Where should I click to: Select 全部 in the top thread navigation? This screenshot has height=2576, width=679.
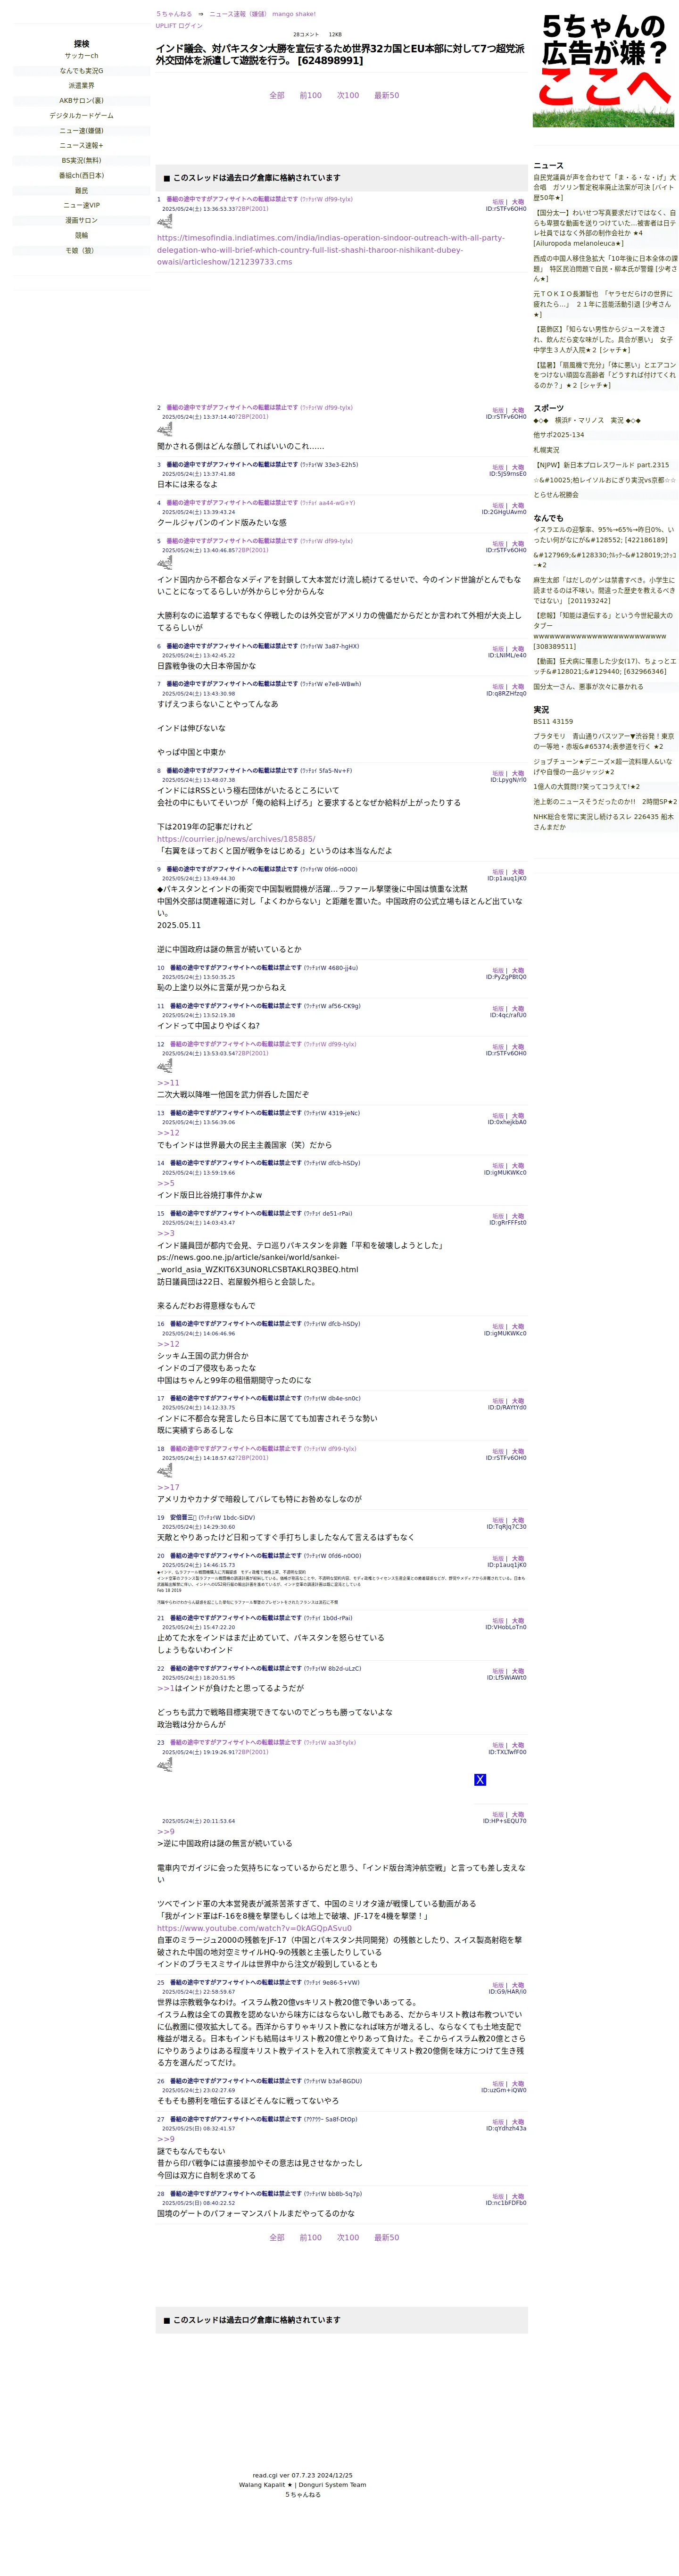tap(277, 96)
